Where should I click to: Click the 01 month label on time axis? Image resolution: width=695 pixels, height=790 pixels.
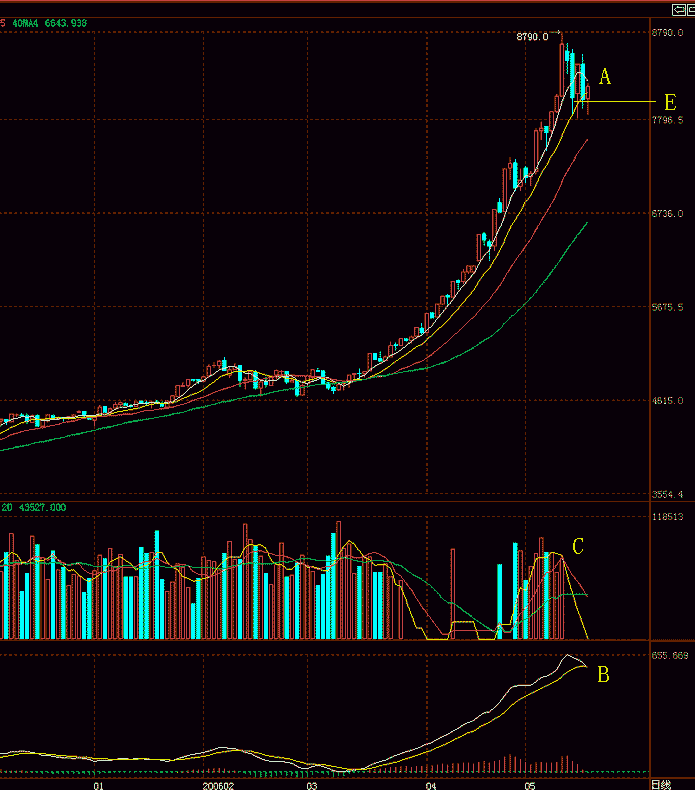coord(98,785)
